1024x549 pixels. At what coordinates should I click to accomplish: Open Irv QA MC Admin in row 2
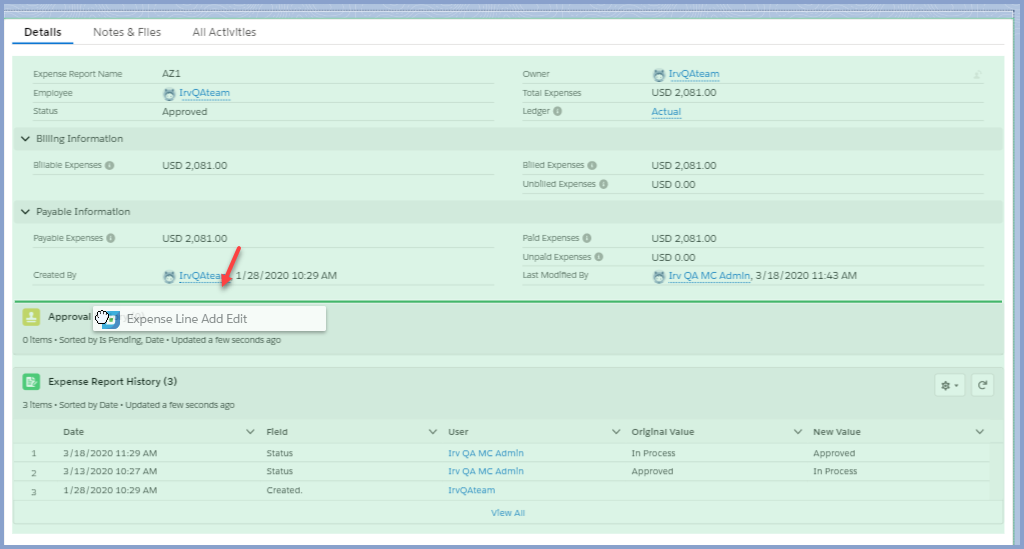486,471
